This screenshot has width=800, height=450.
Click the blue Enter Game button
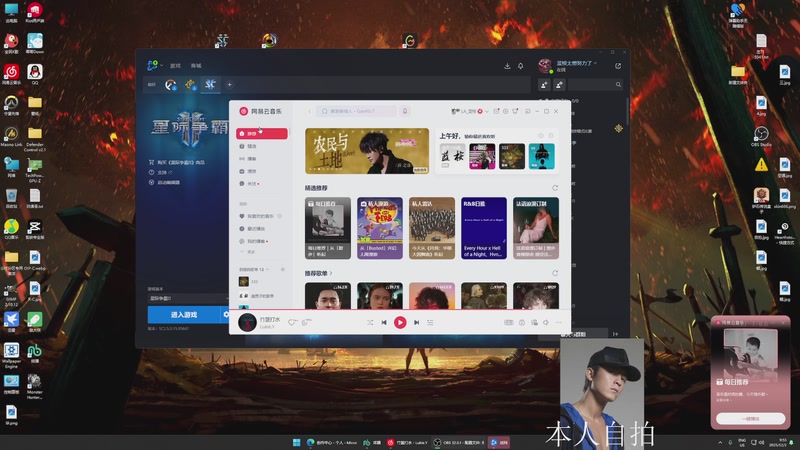(184, 315)
